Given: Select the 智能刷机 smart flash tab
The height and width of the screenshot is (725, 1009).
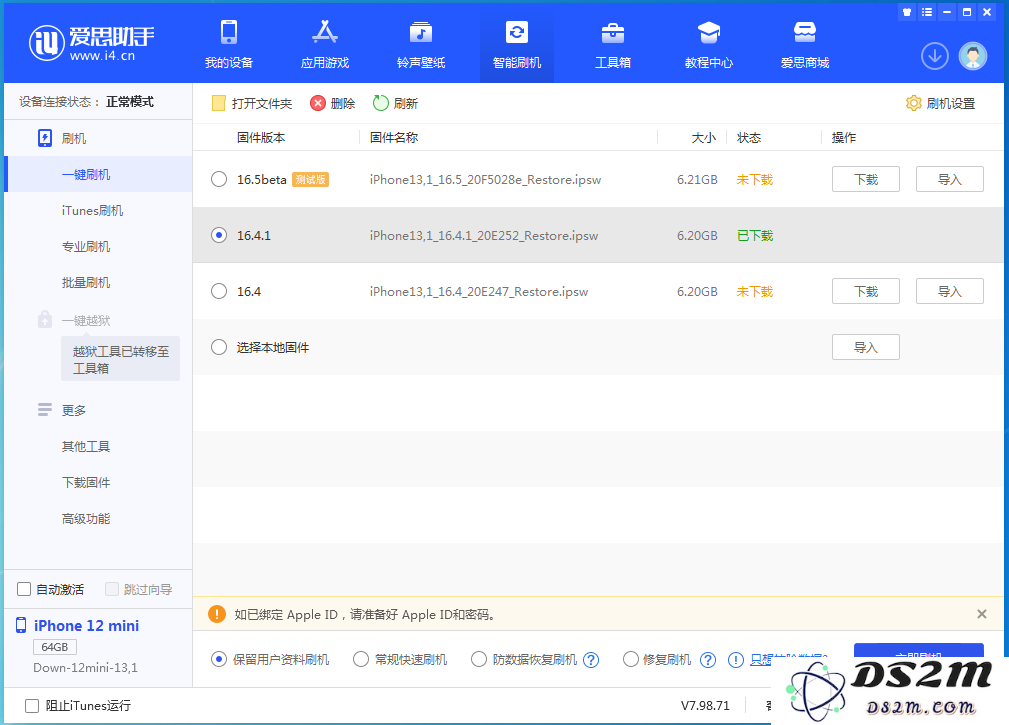Looking at the screenshot, I should (517, 44).
